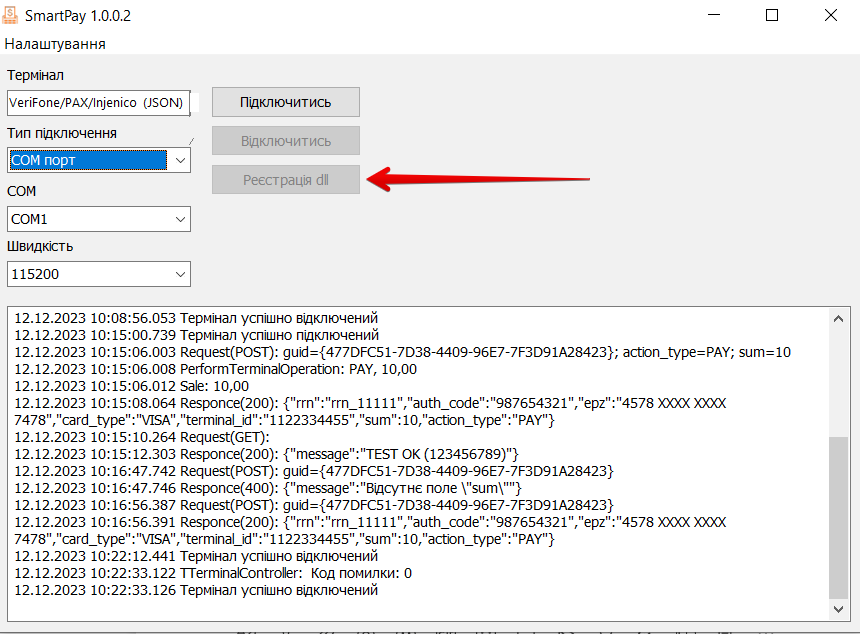Maximize the SmartPay window
Screen dimensions: 860x634
click(772, 16)
